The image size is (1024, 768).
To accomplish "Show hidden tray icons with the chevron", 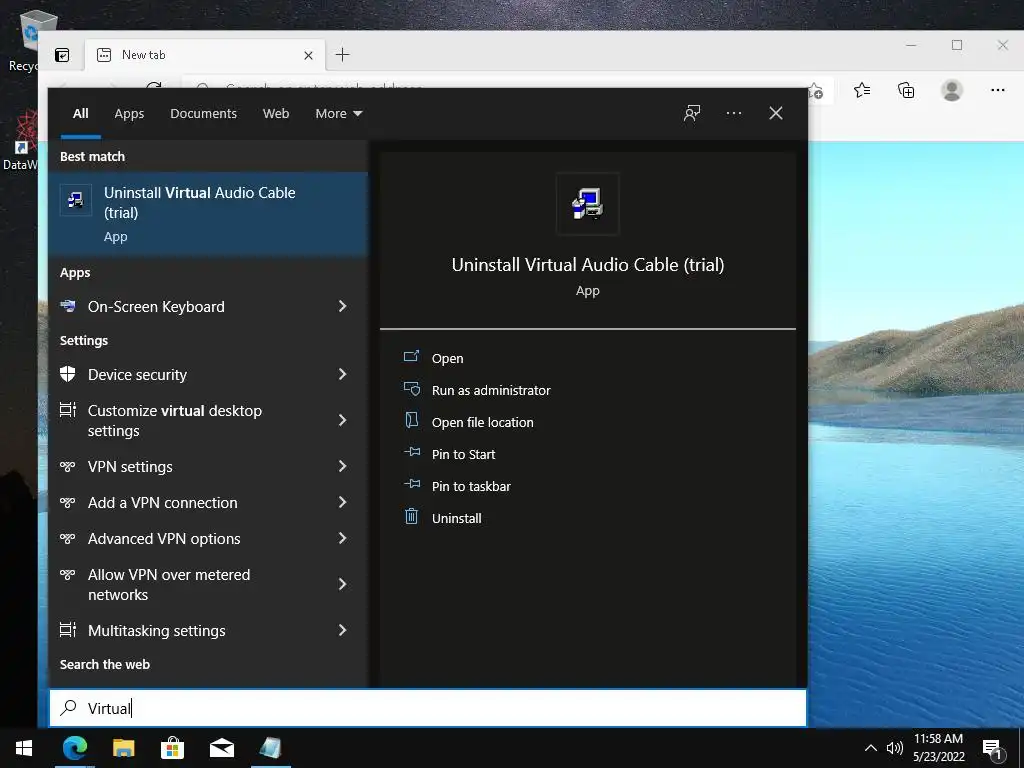I will pyautogui.click(x=871, y=748).
